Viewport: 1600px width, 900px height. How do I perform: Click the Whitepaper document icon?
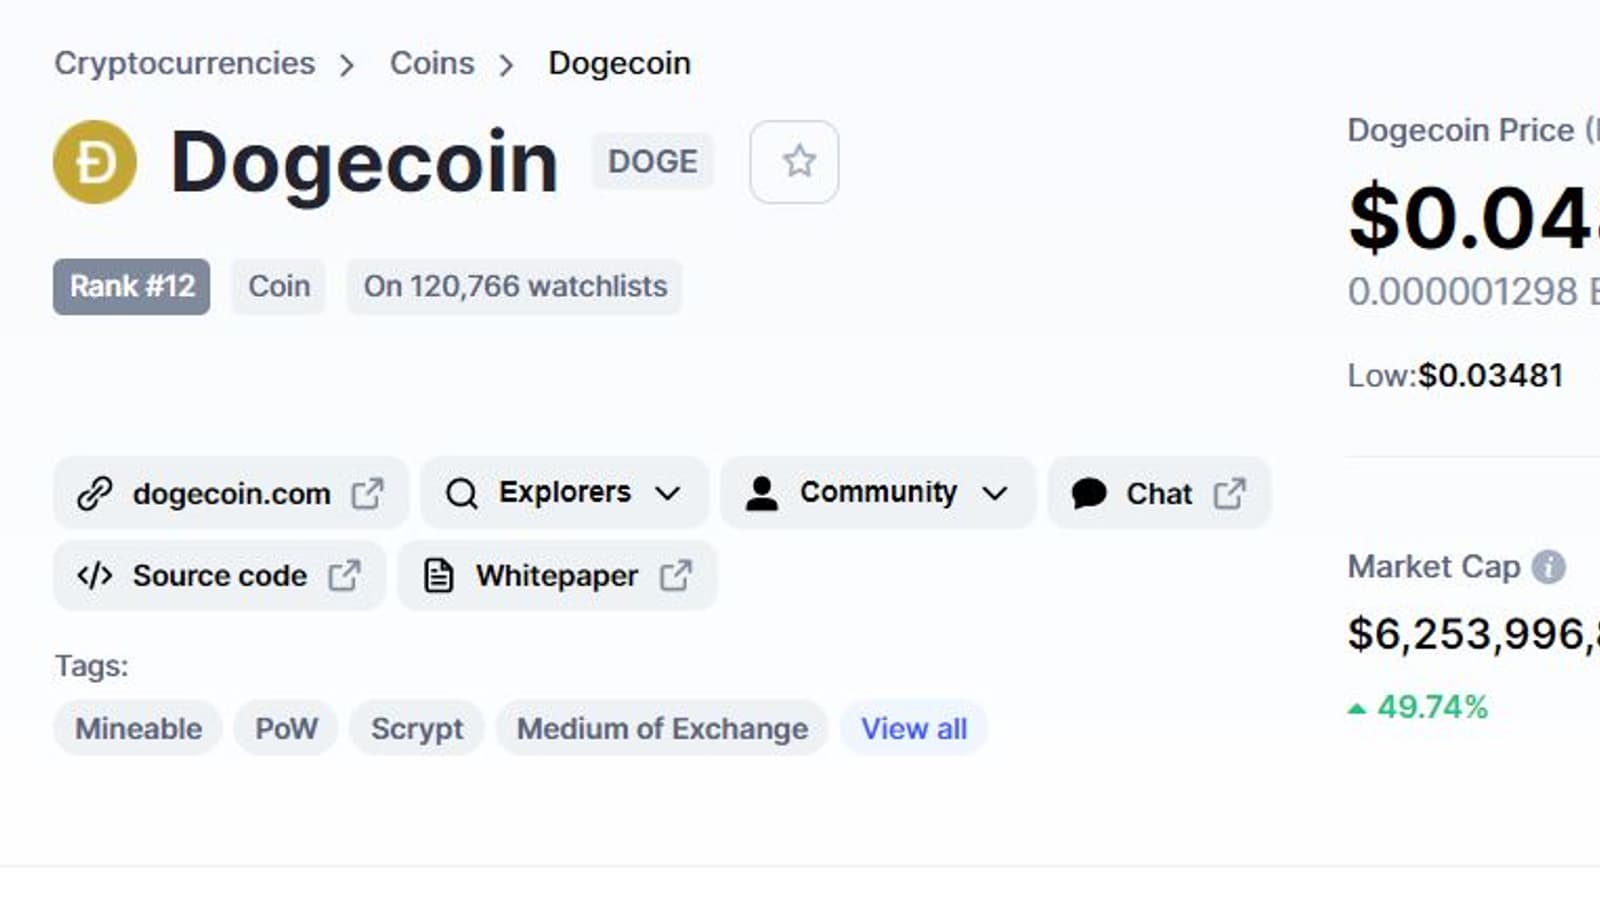(x=439, y=576)
